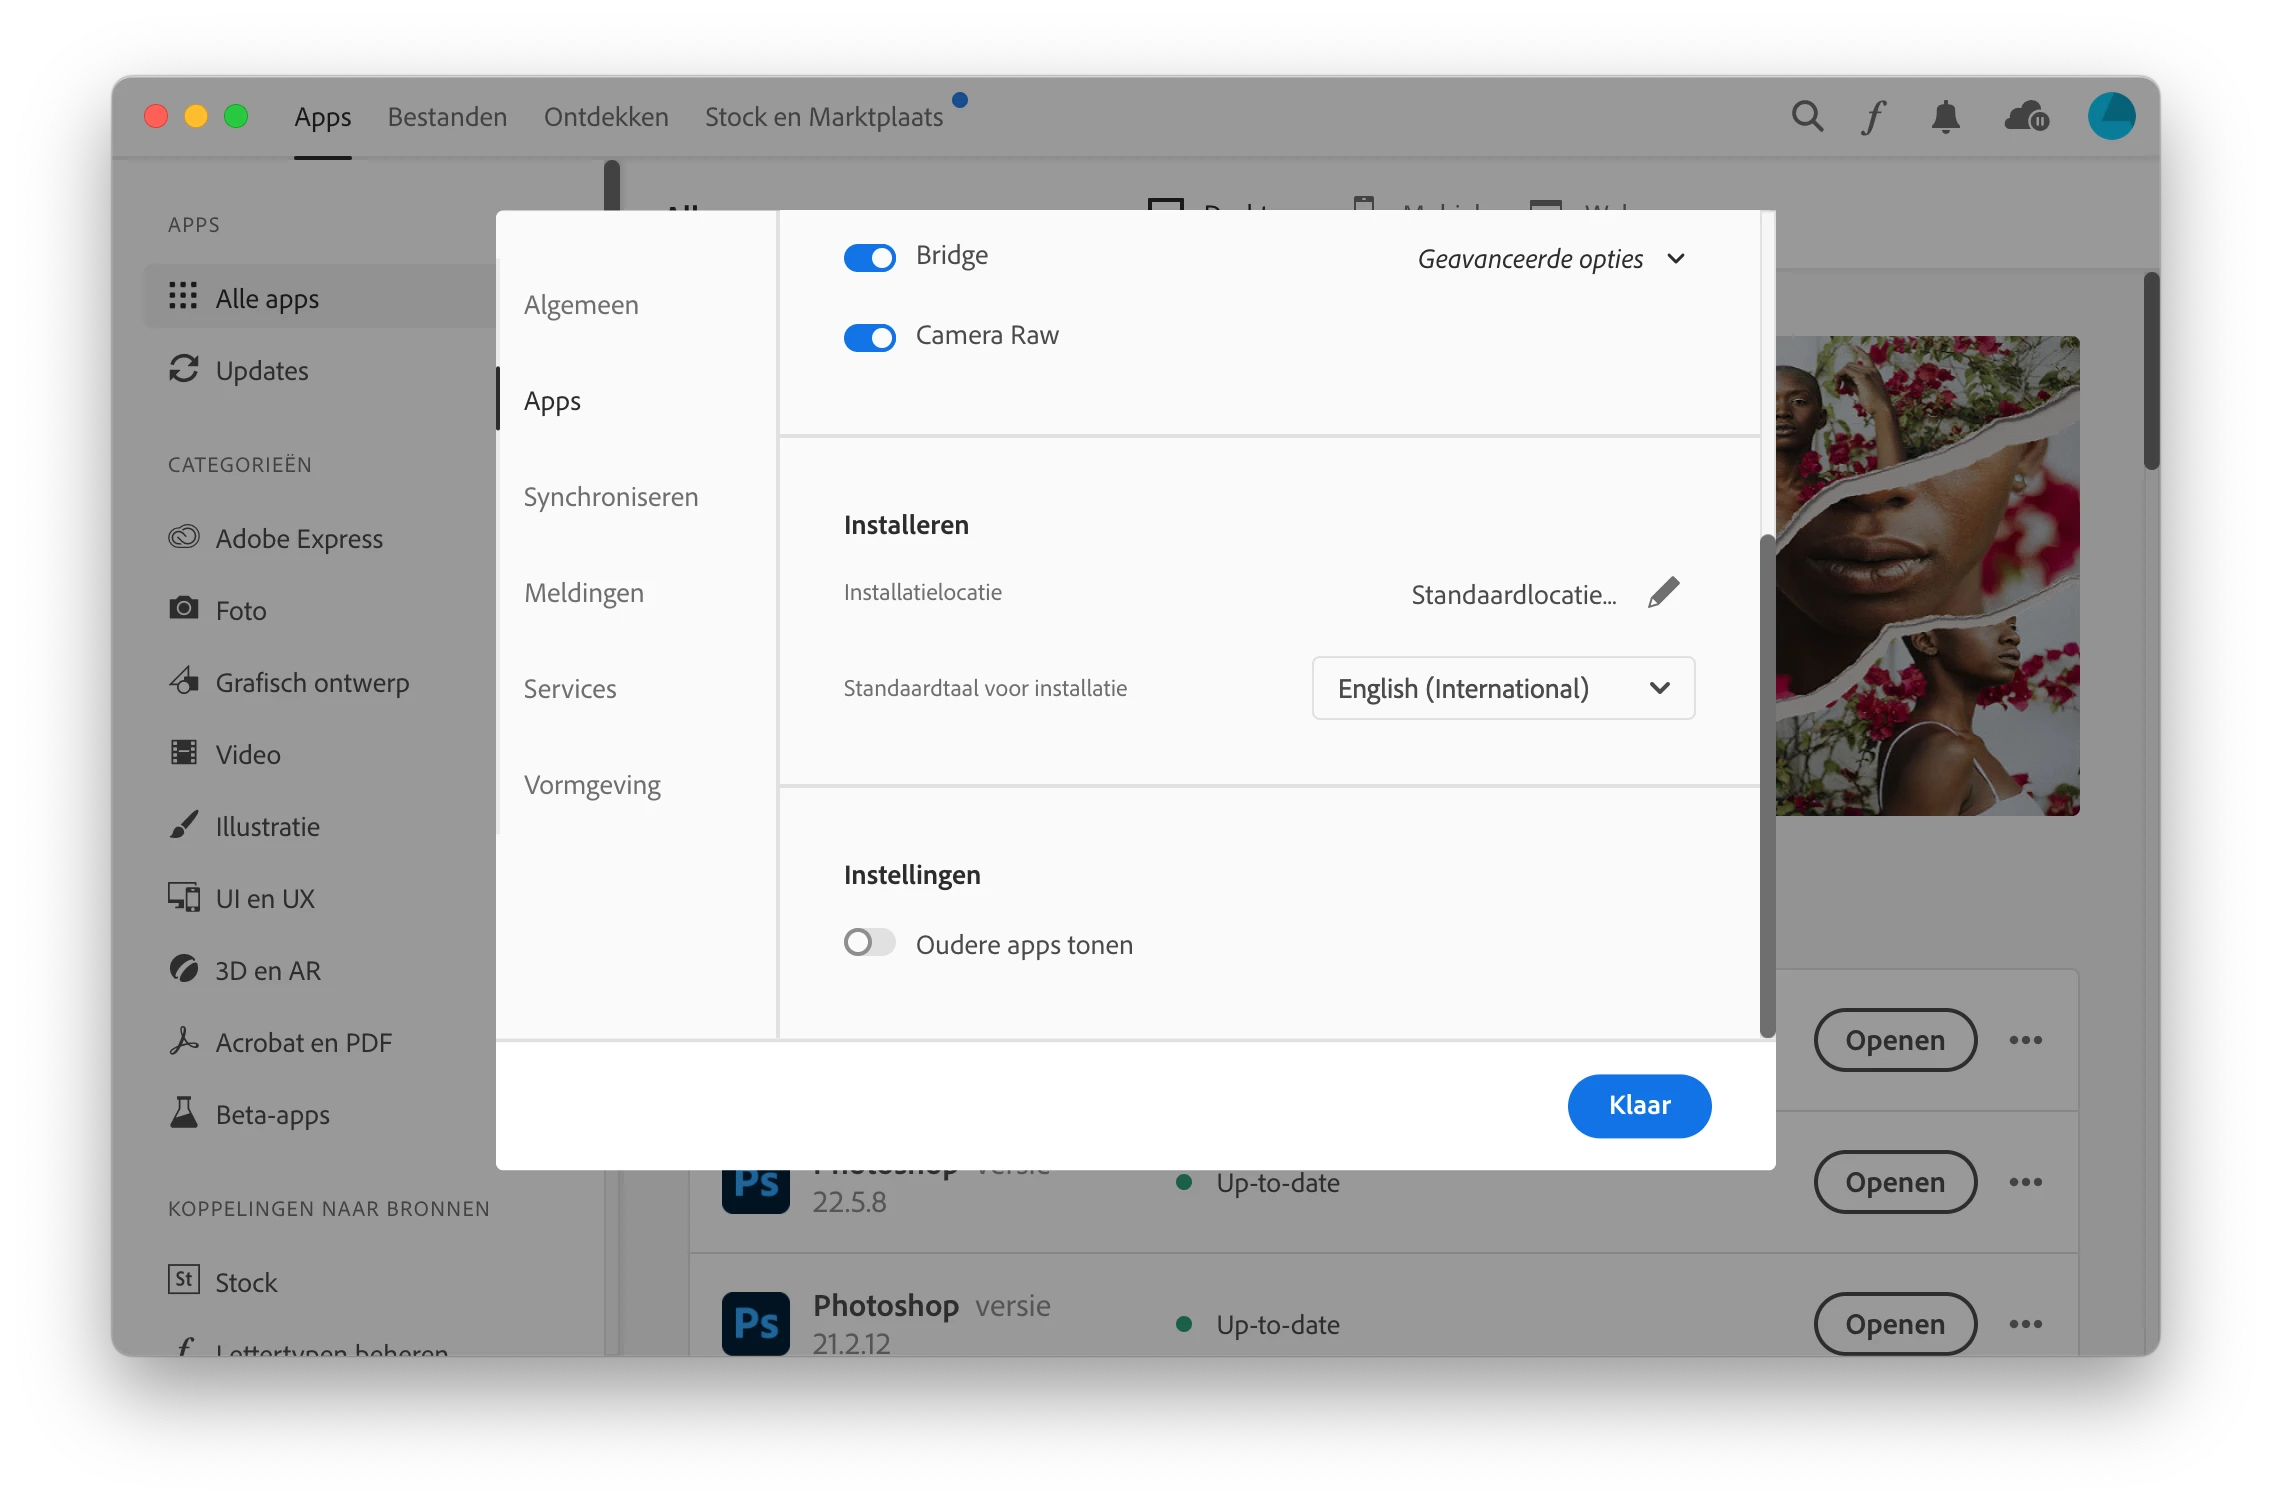Select the Adobe Express category icon

pos(184,538)
